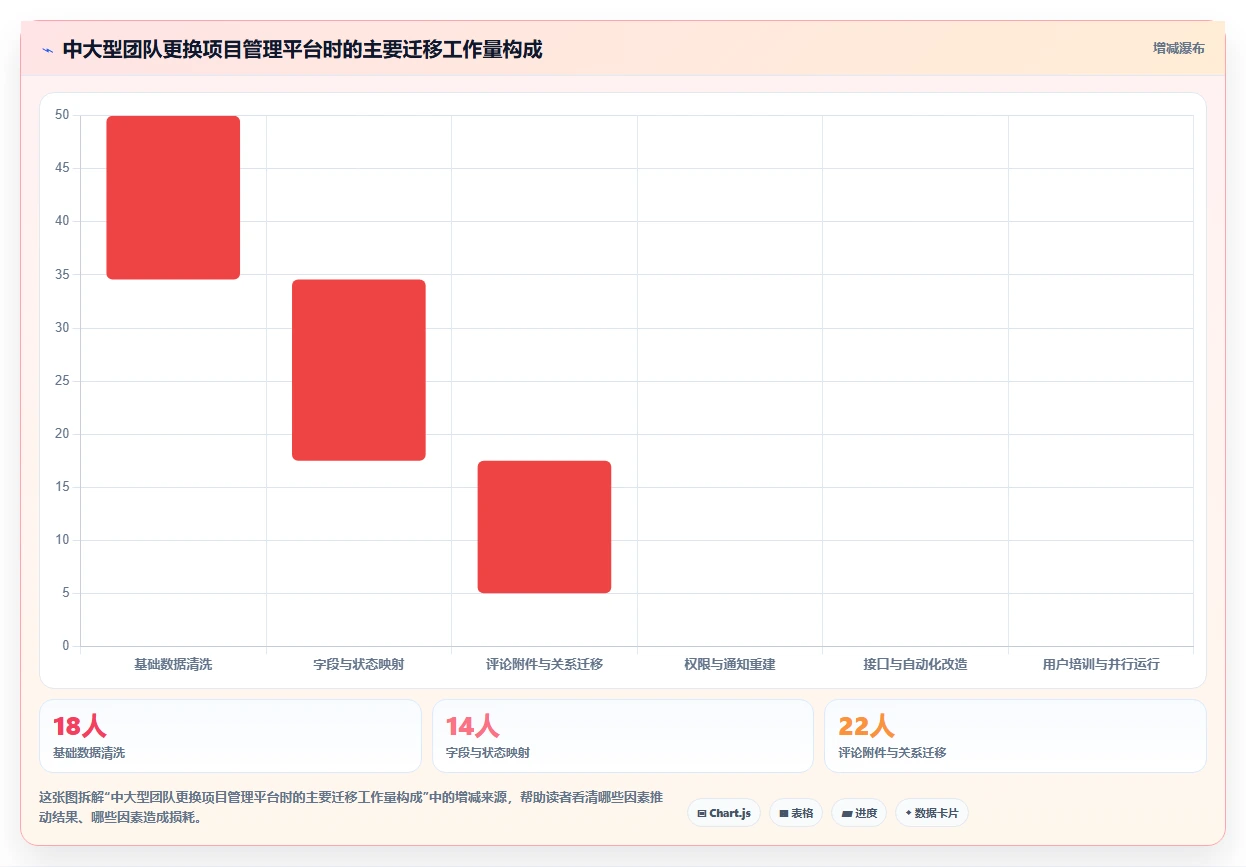Click the 字段与状态映射 x-axis label

[x=359, y=664]
